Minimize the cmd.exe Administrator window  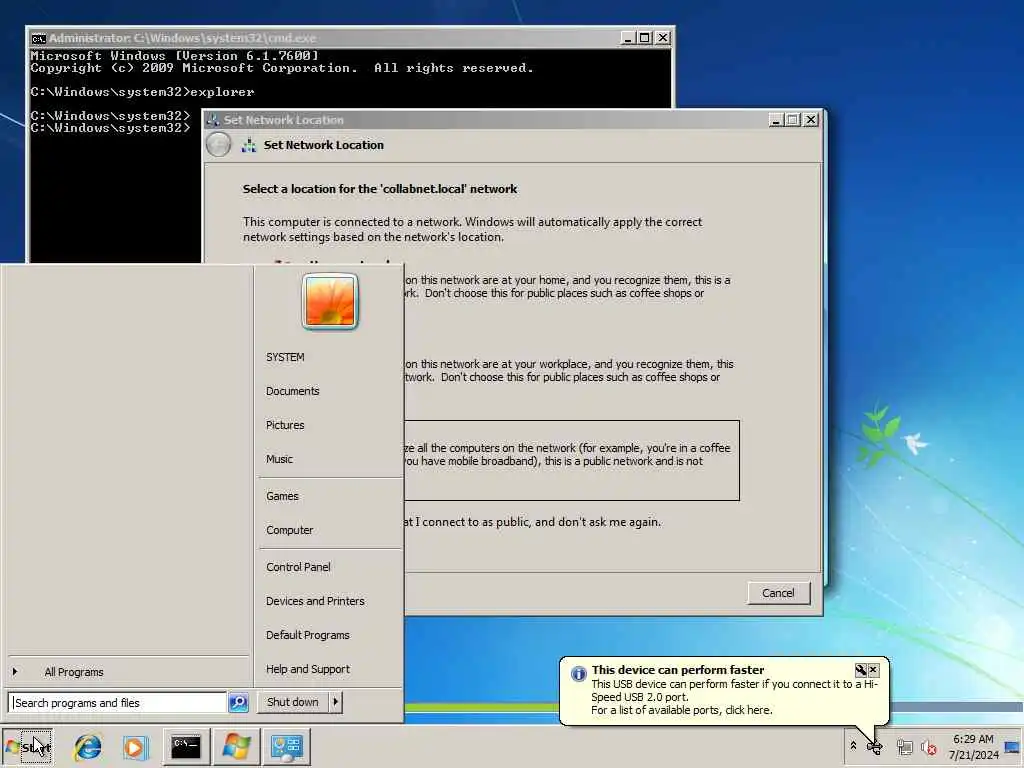click(x=628, y=38)
